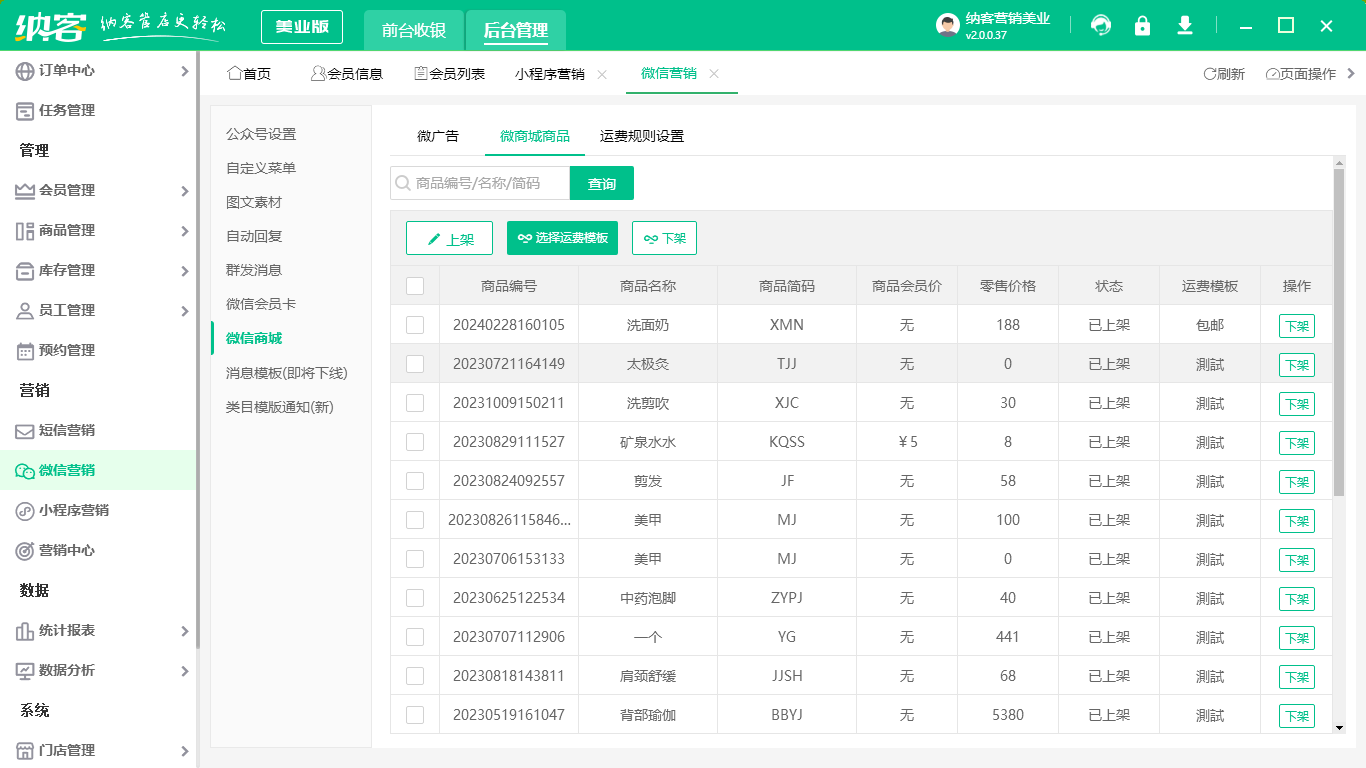The height and width of the screenshot is (768, 1366).
Task: Click the 门店管理 store icon
Action: click(25, 751)
